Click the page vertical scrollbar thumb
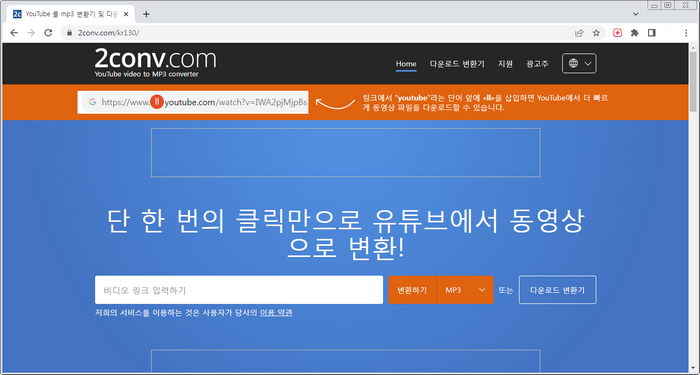Screen dimensions: 700x375 tap(693, 82)
